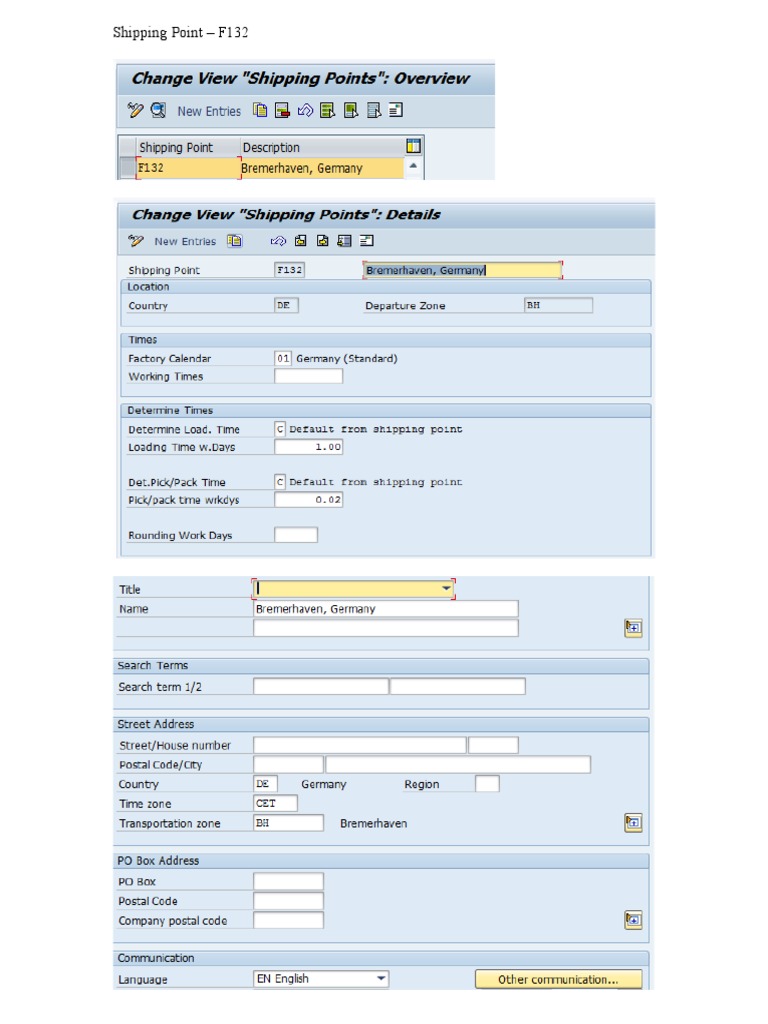
Task: Click the House number input field
Action: click(x=493, y=745)
